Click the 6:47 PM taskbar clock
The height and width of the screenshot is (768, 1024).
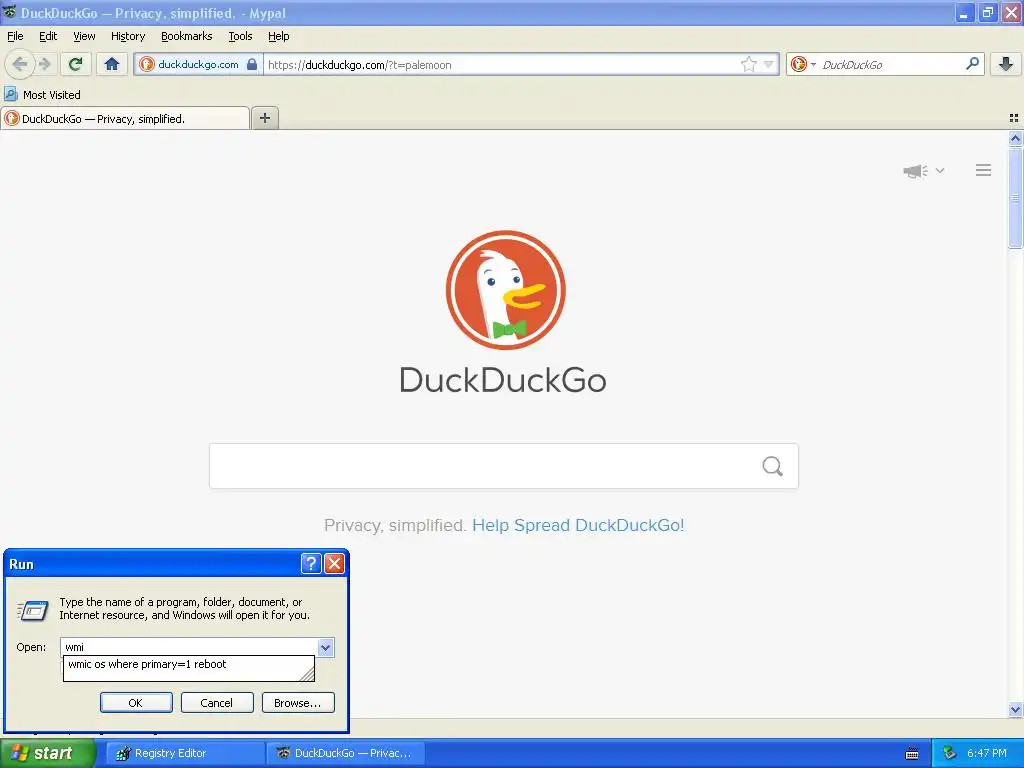pos(987,753)
